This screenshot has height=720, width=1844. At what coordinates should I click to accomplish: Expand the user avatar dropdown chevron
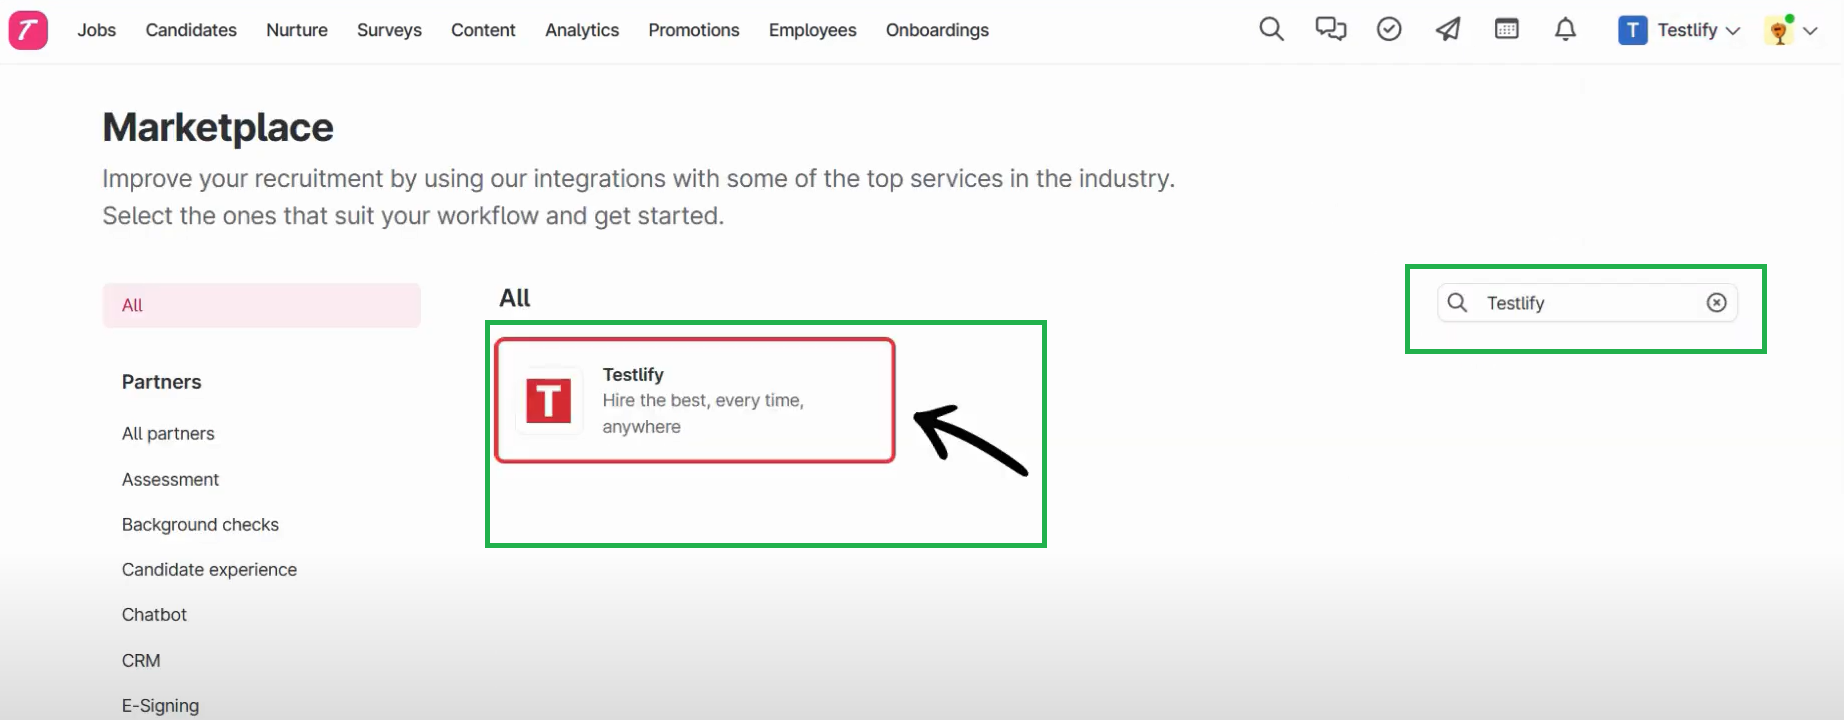pyautogui.click(x=1810, y=31)
